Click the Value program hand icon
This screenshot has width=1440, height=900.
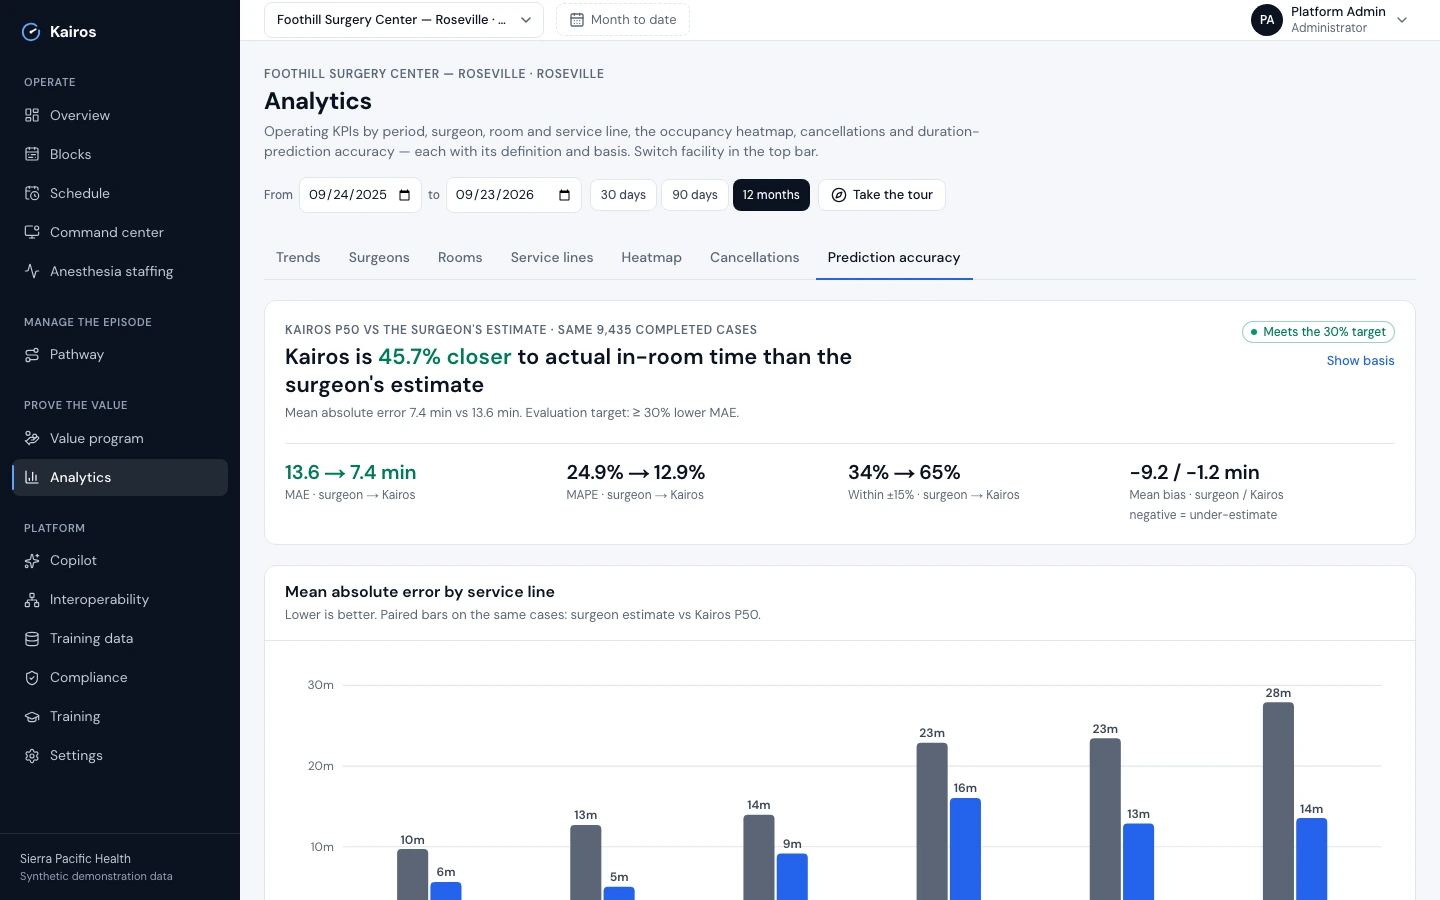32,438
